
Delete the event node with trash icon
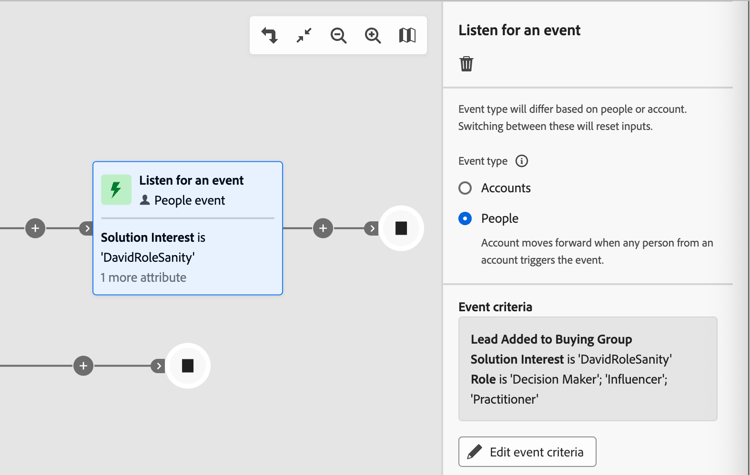pyautogui.click(x=466, y=64)
